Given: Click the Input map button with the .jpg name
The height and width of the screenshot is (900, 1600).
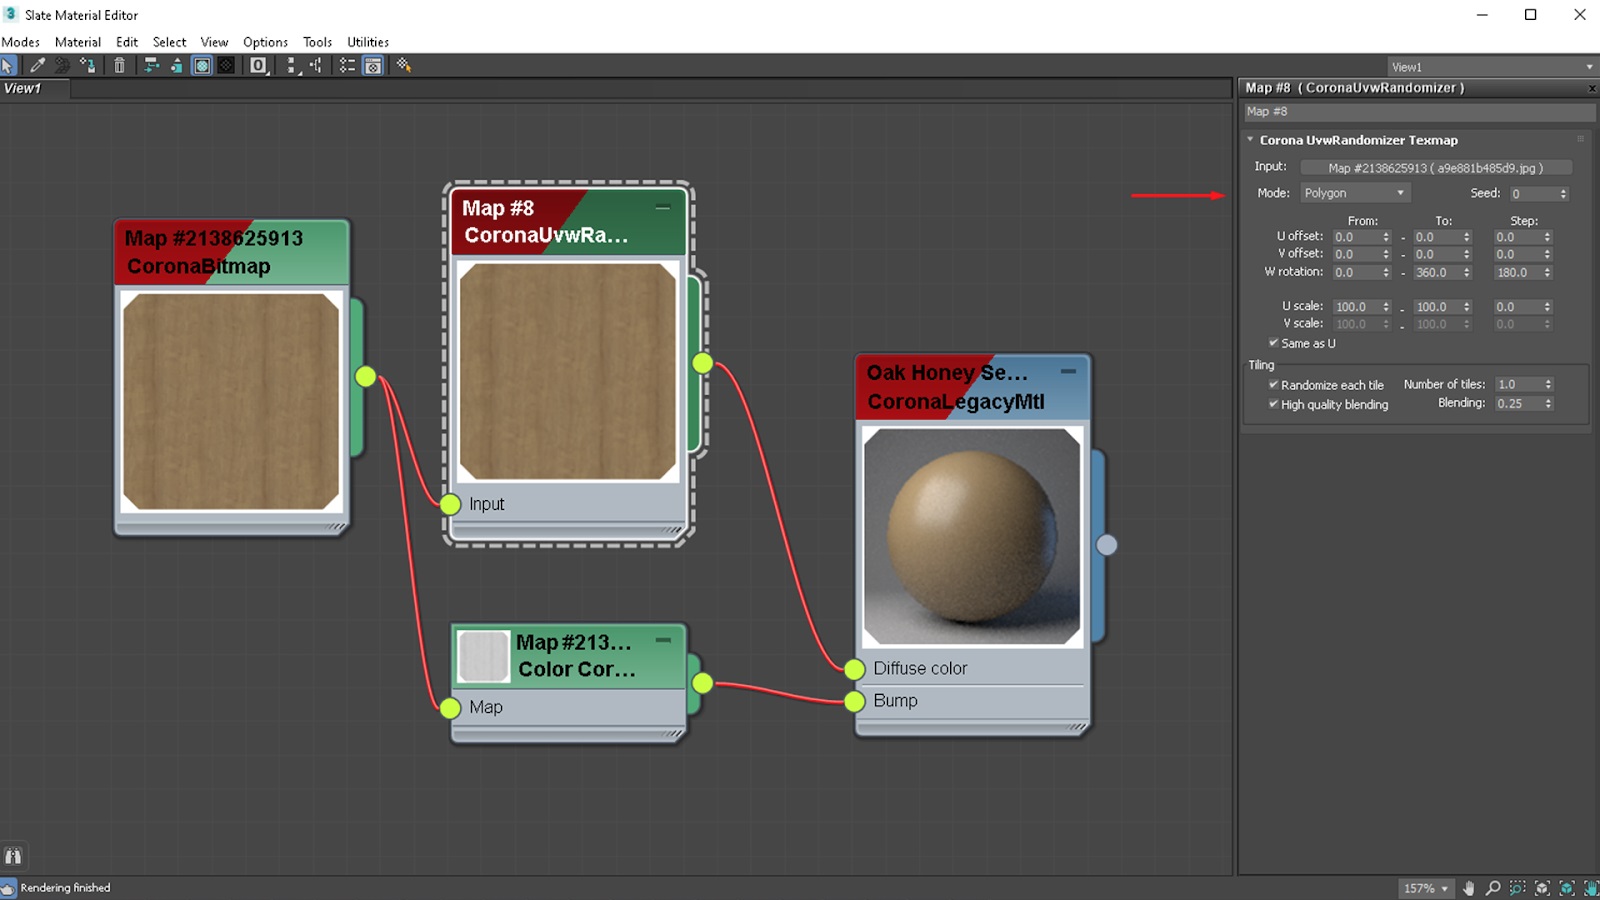Looking at the screenshot, I should tap(1435, 168).
